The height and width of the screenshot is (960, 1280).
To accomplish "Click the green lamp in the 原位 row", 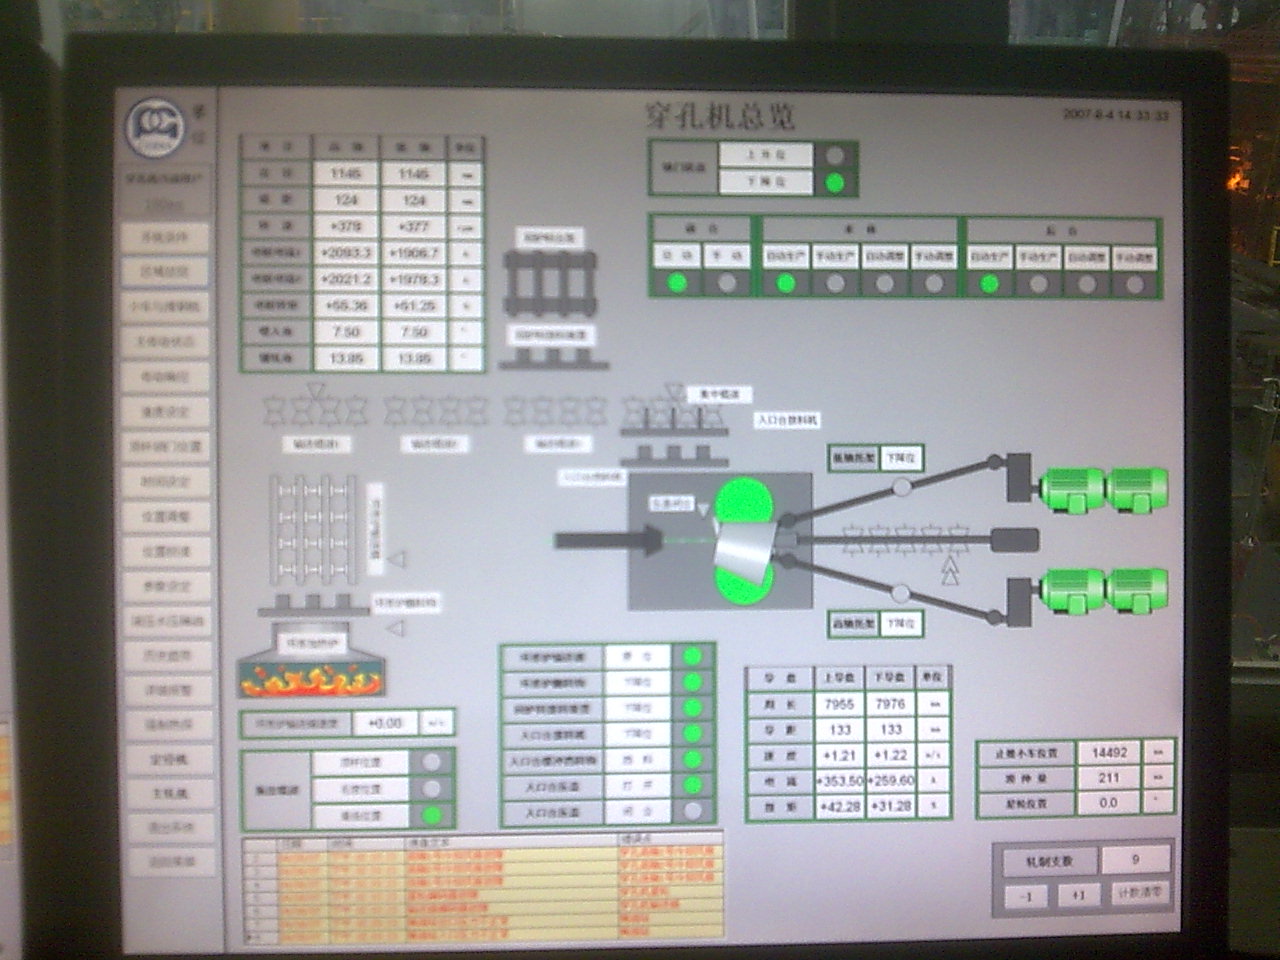I will click(692, 657).
